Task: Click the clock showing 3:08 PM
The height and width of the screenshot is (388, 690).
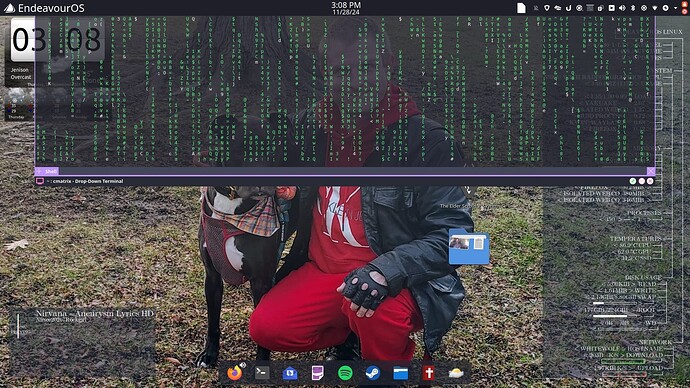Action: tap(346, 8)
